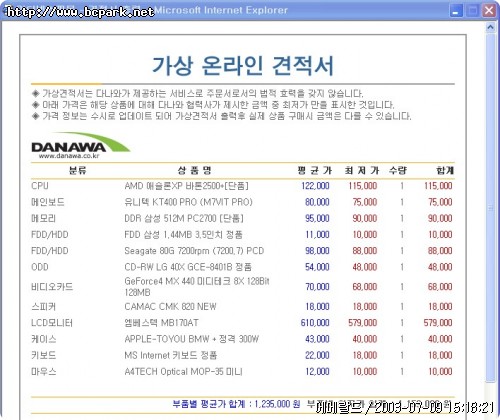500x420 pixels.
Task: Click the '수량' column header
Action: (398, 171)
